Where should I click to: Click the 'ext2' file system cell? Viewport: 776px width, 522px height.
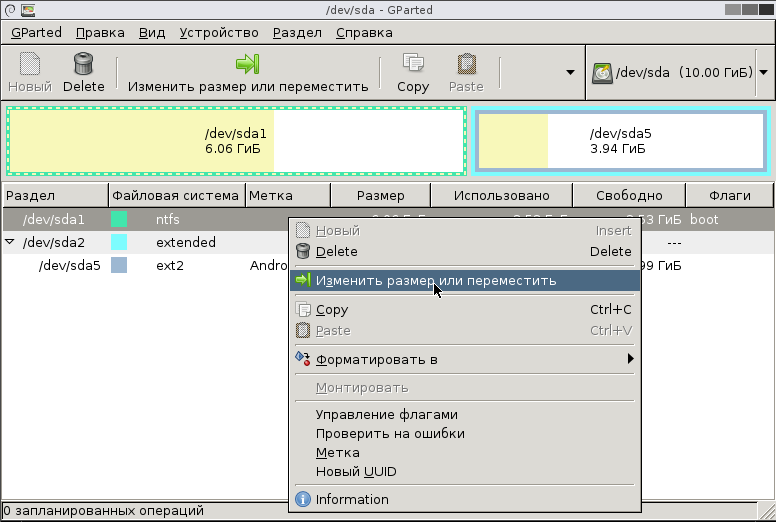tap(170, 265)
